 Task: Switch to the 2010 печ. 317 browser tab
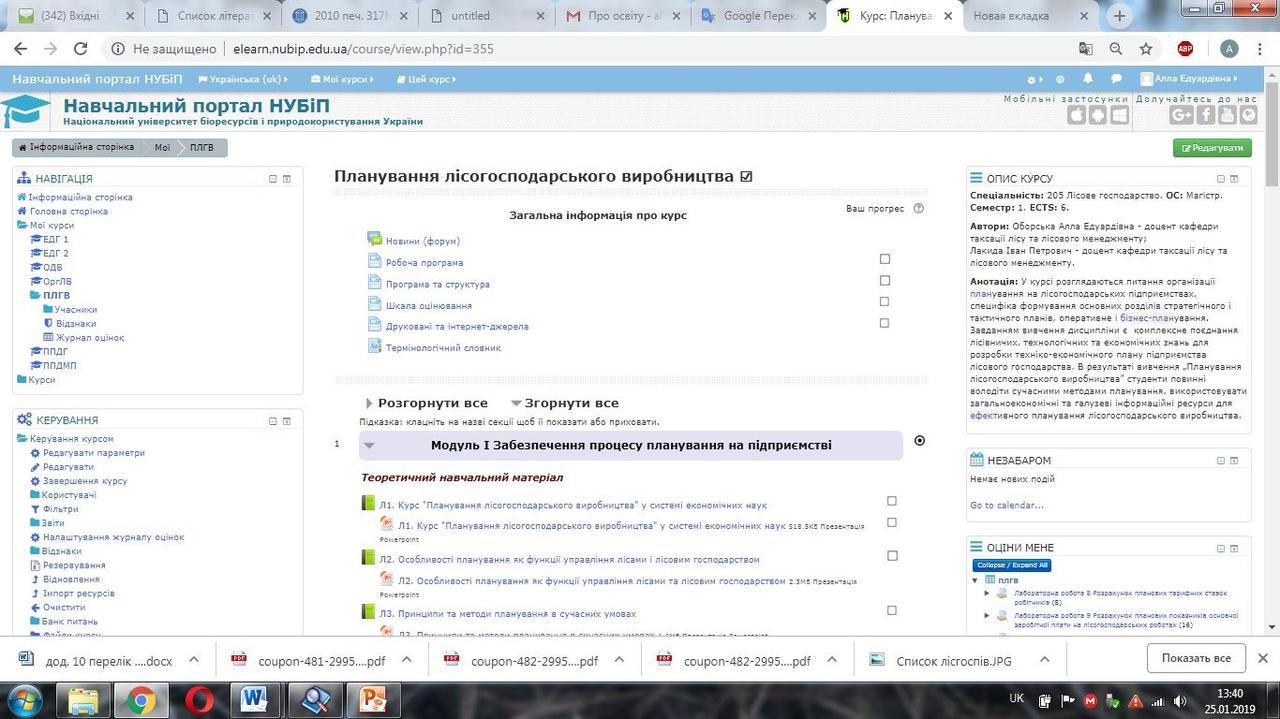(352, 16)
